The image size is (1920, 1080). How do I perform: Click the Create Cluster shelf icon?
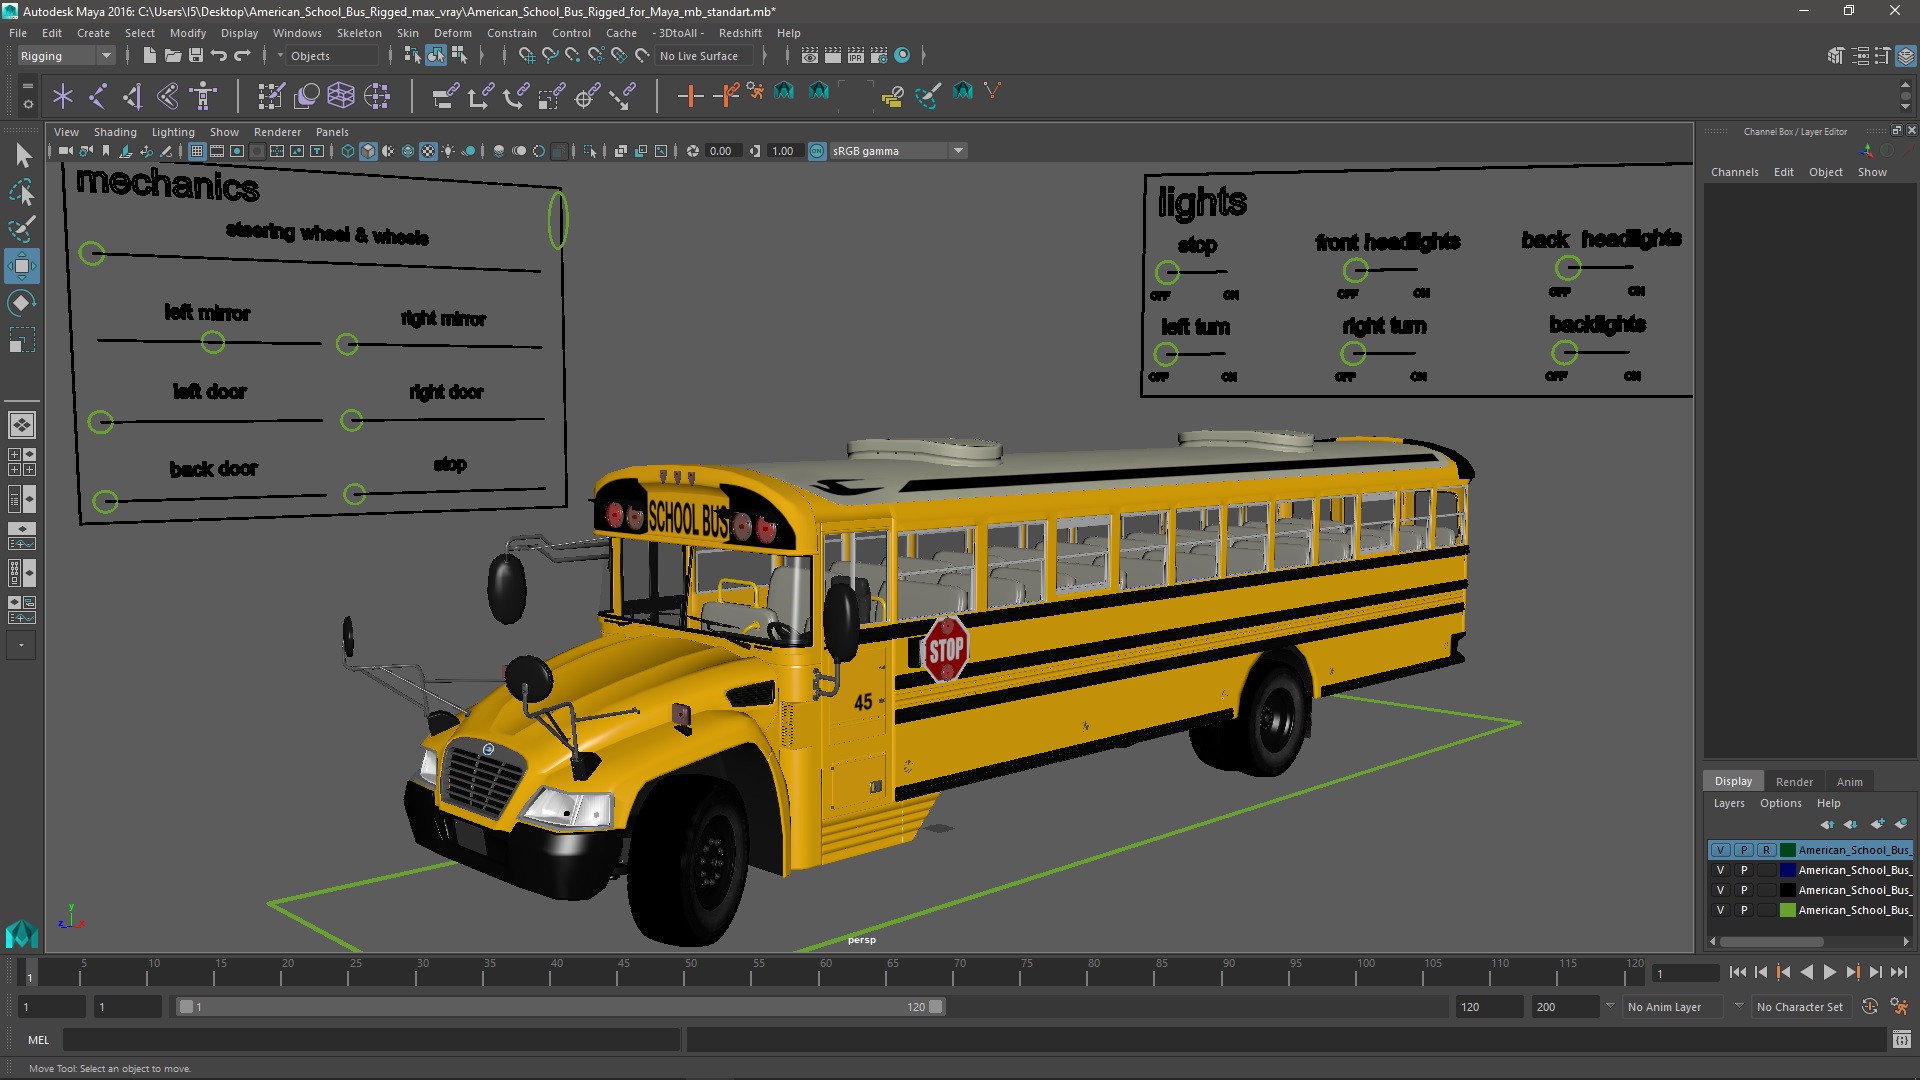(x=377, y=96)
